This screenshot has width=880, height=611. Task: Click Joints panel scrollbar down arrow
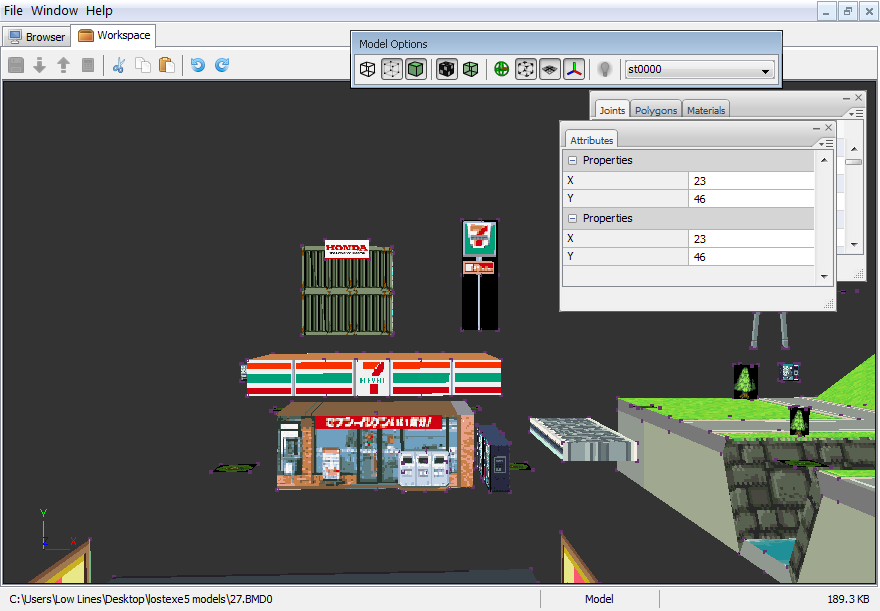854,245
